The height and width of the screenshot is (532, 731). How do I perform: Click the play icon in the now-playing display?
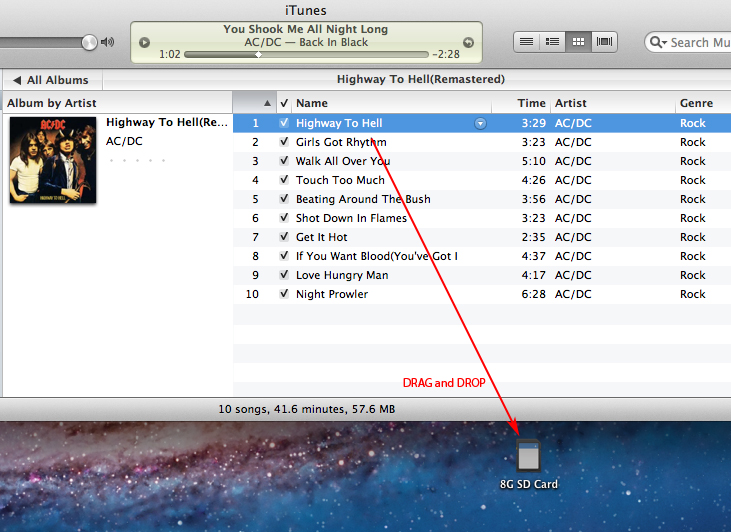pyautogui.click(x=145, y=42)
